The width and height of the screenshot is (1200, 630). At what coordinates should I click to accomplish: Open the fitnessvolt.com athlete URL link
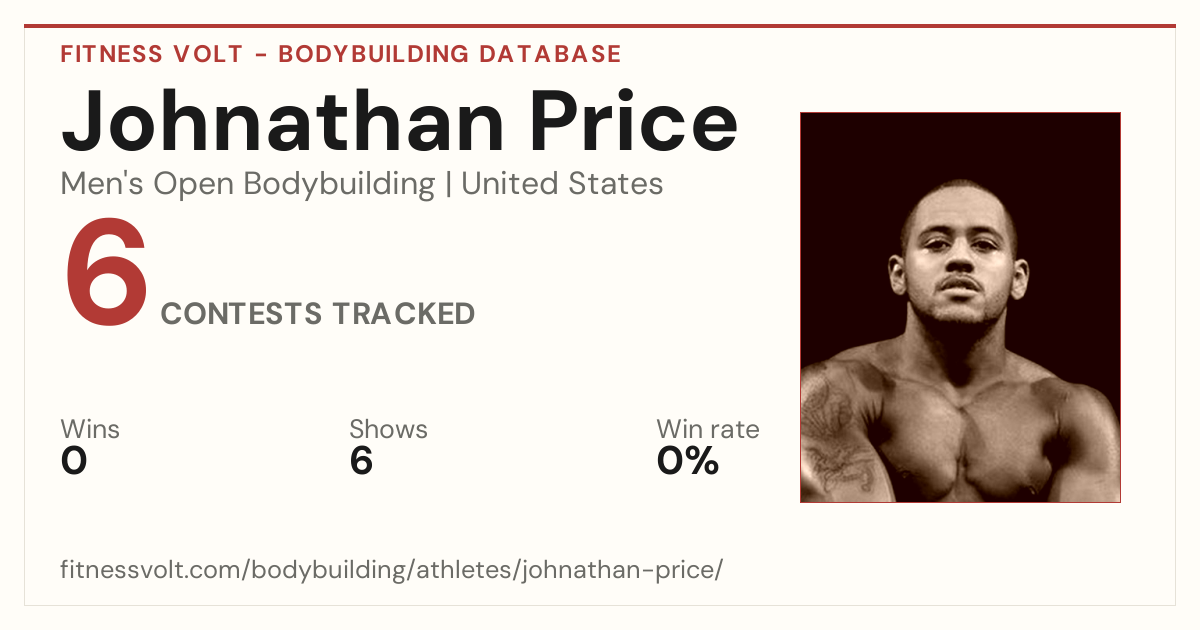(391, 570)
